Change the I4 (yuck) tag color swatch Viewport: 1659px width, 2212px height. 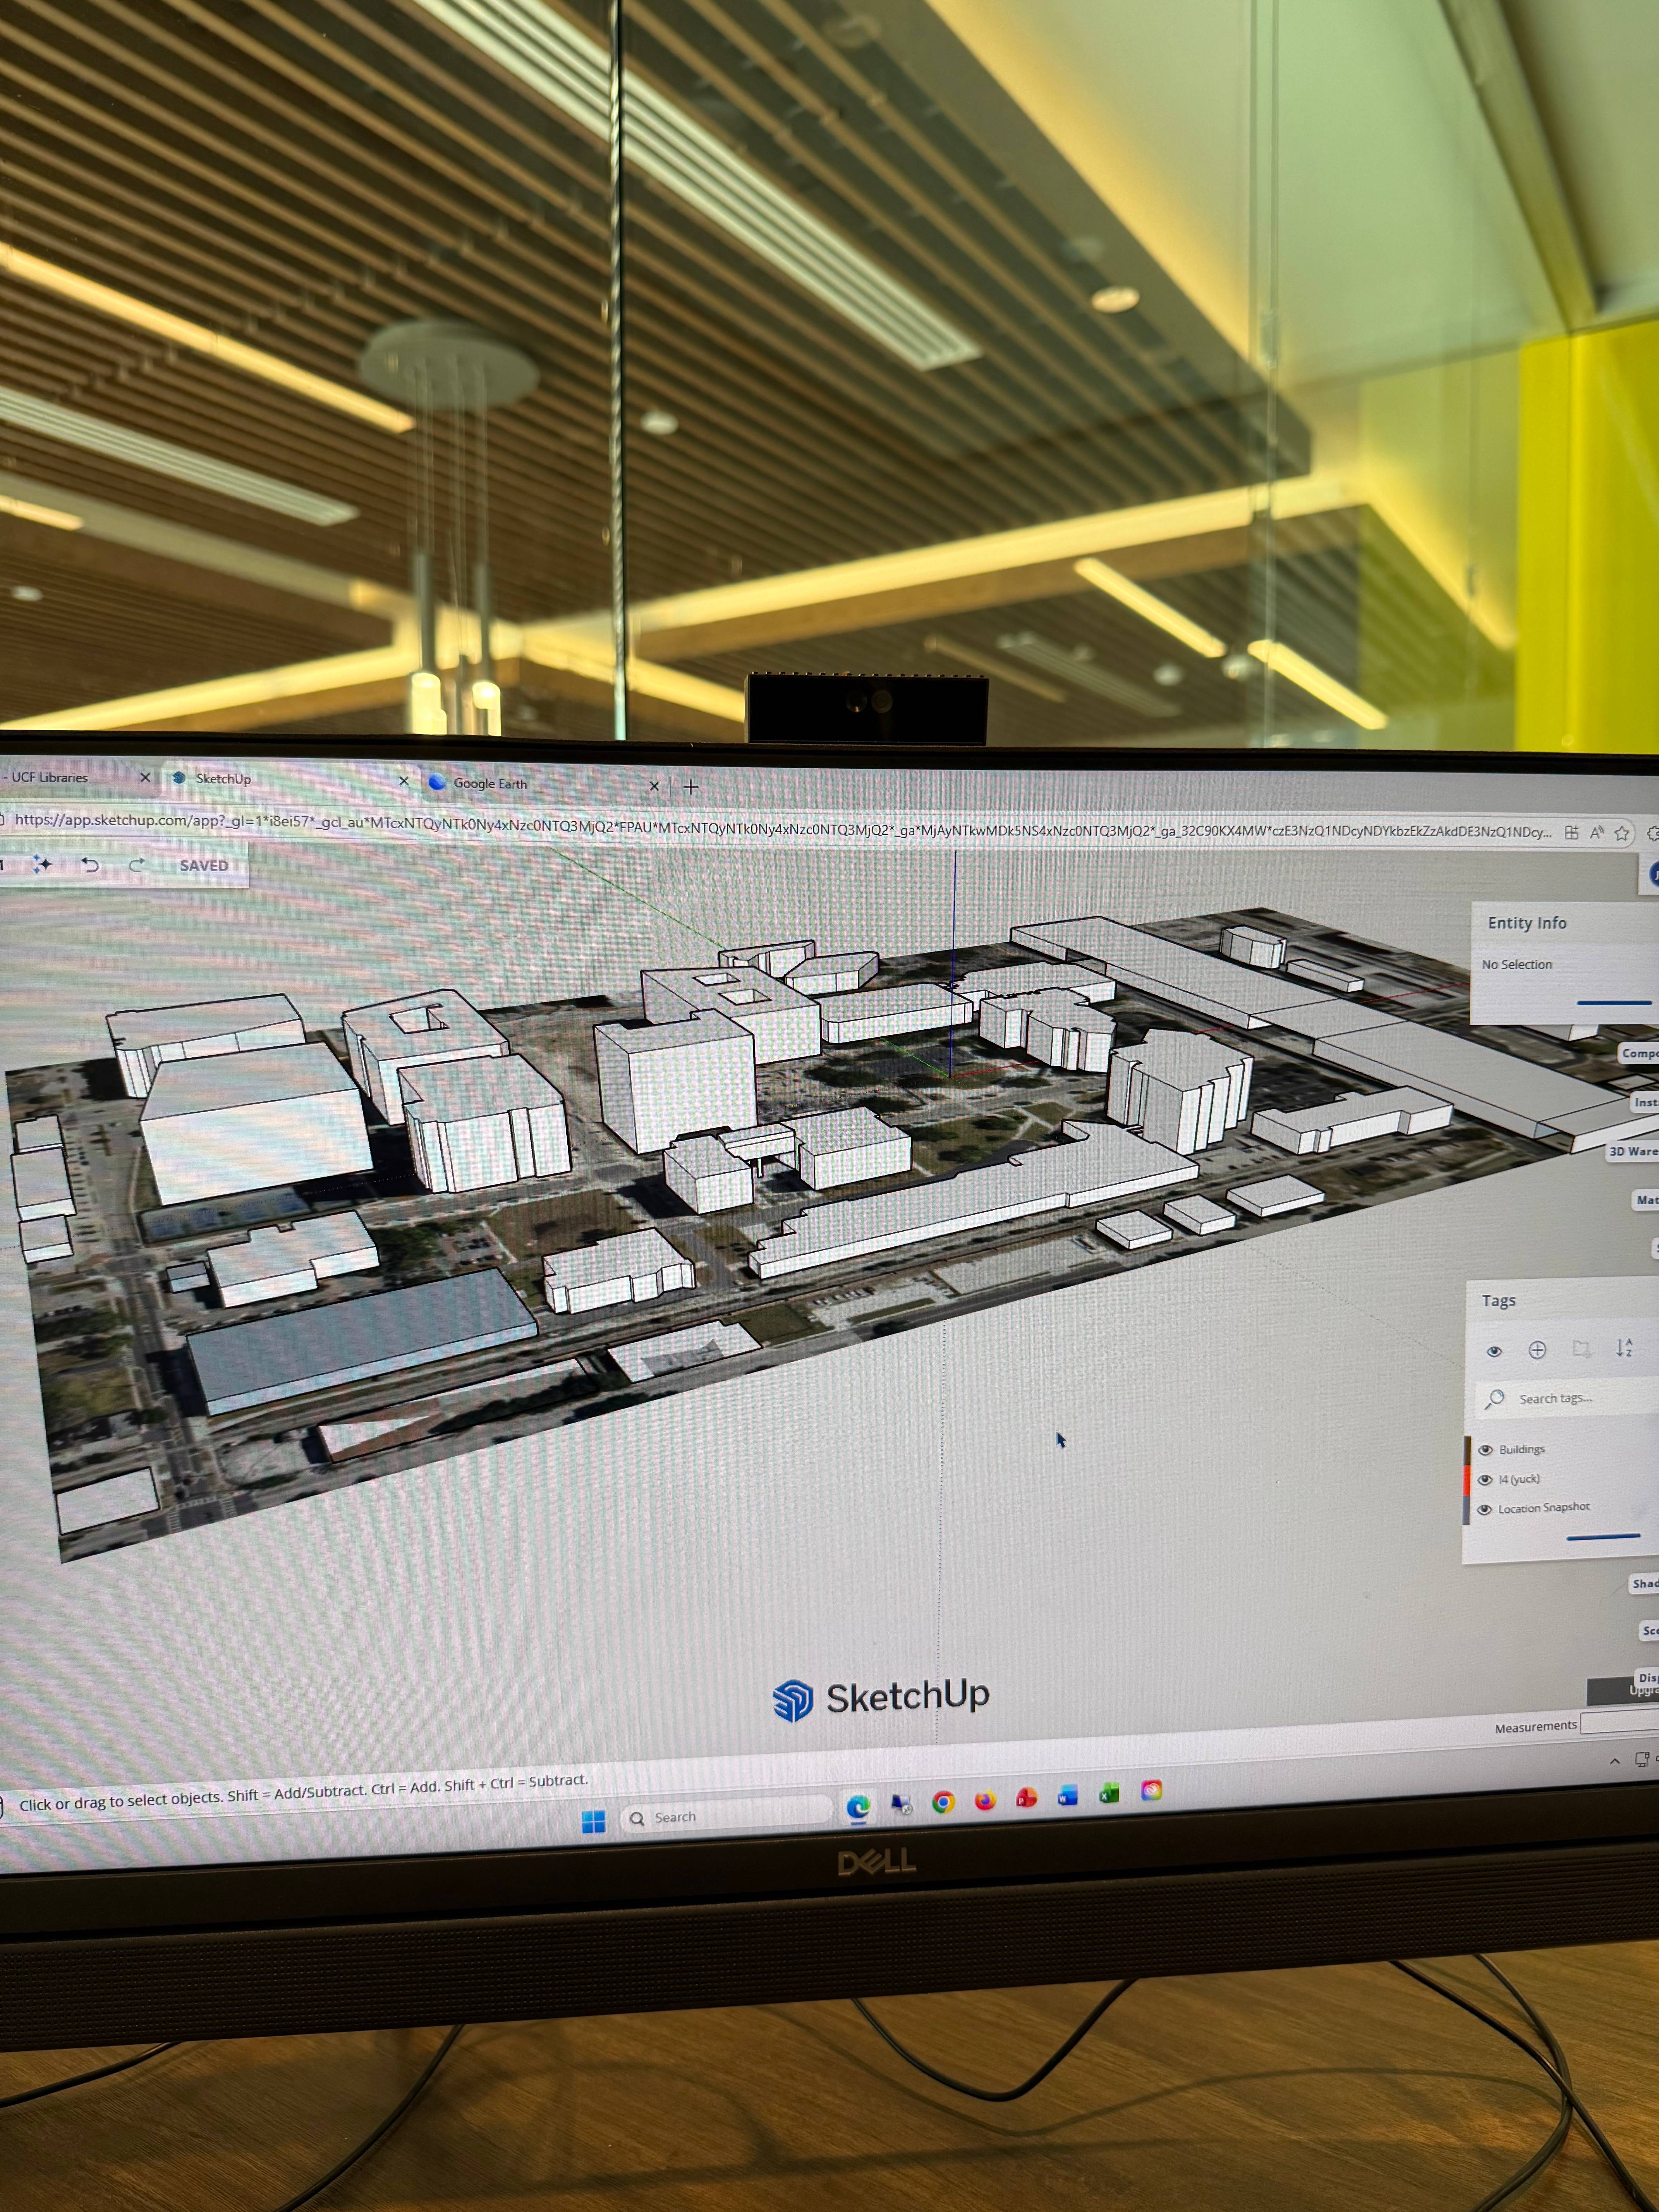(x=1467, y=1480)
